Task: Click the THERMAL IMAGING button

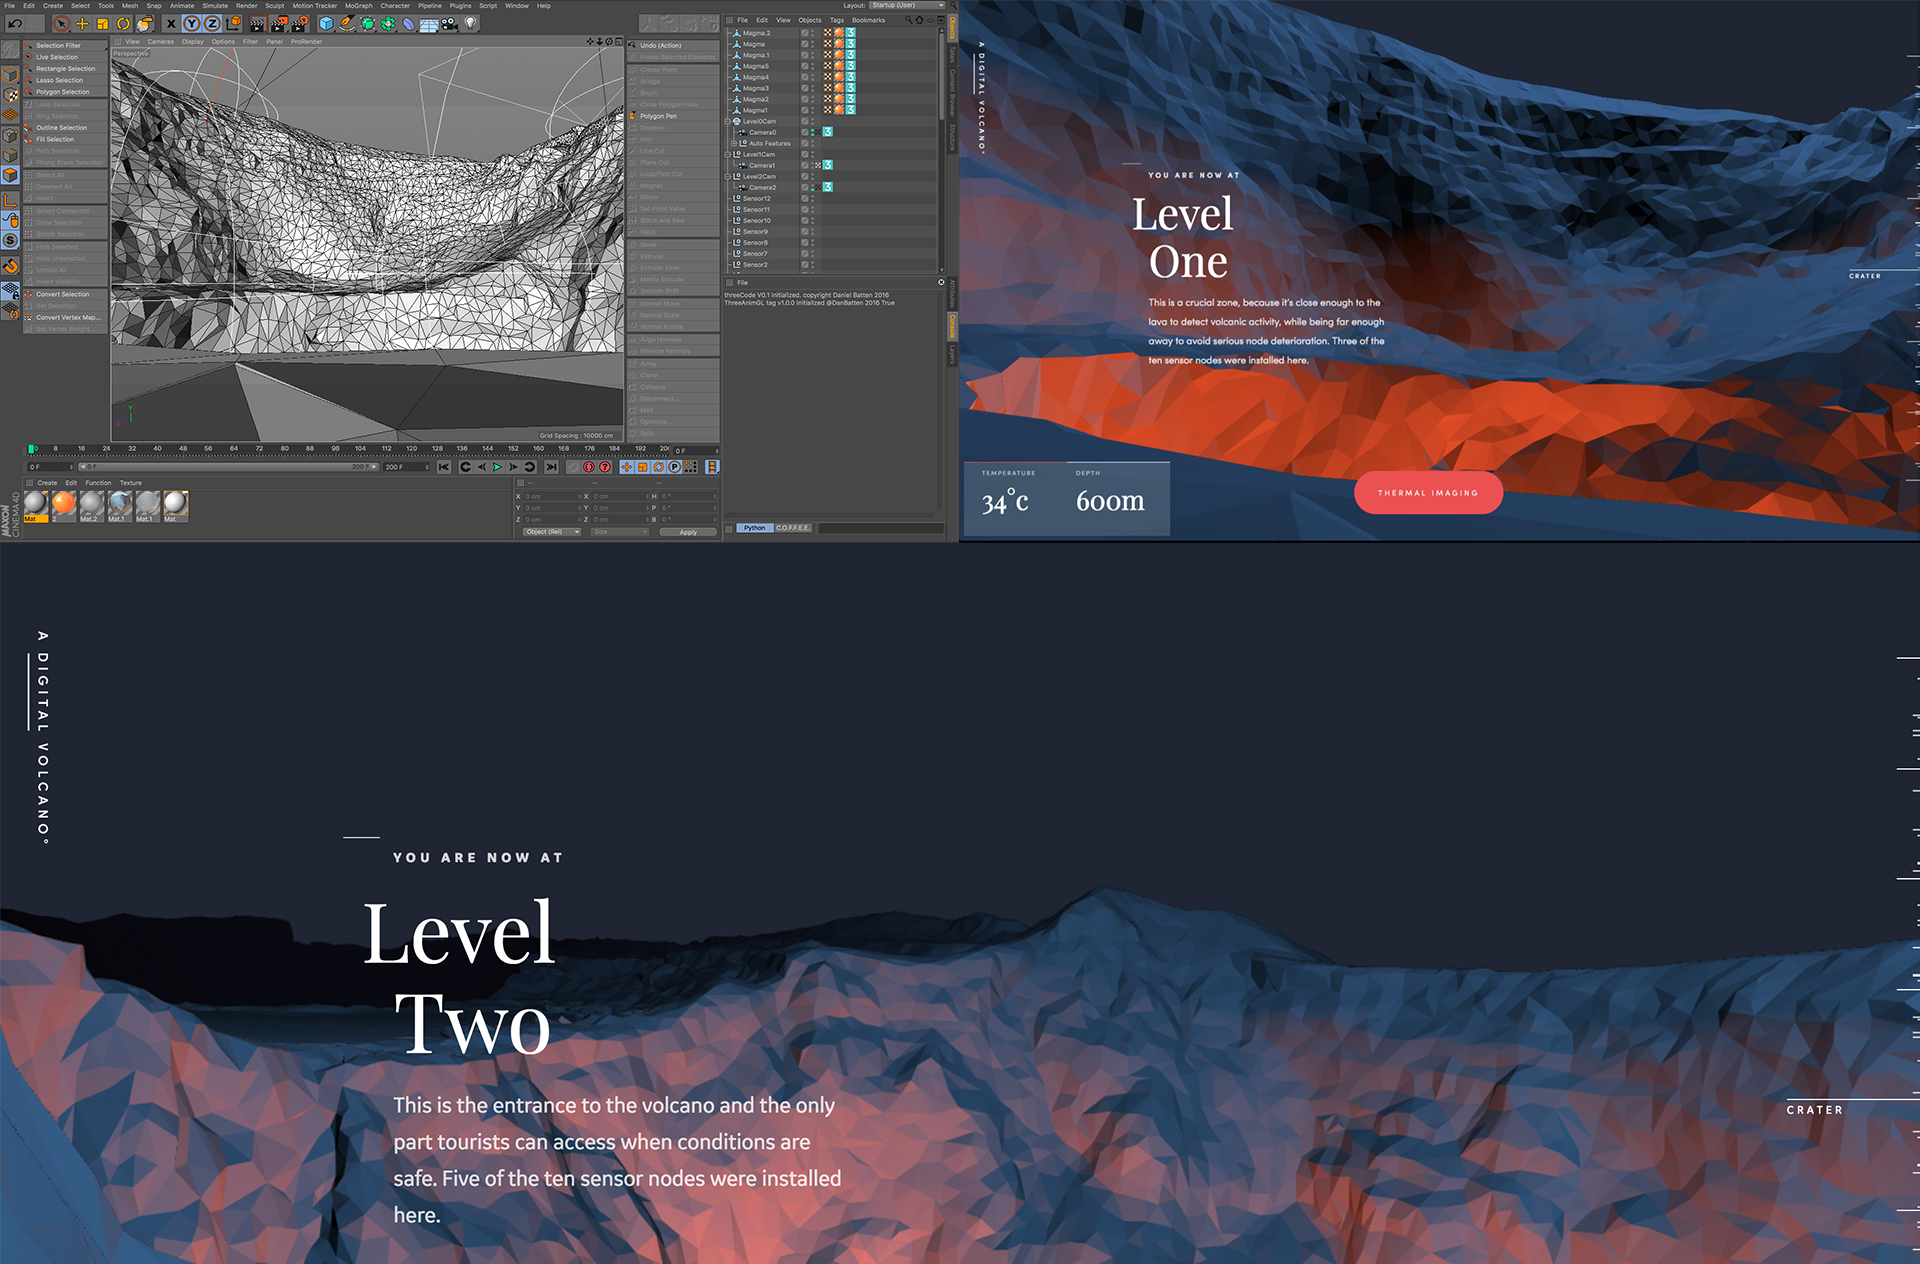Action: [1428, 493]
